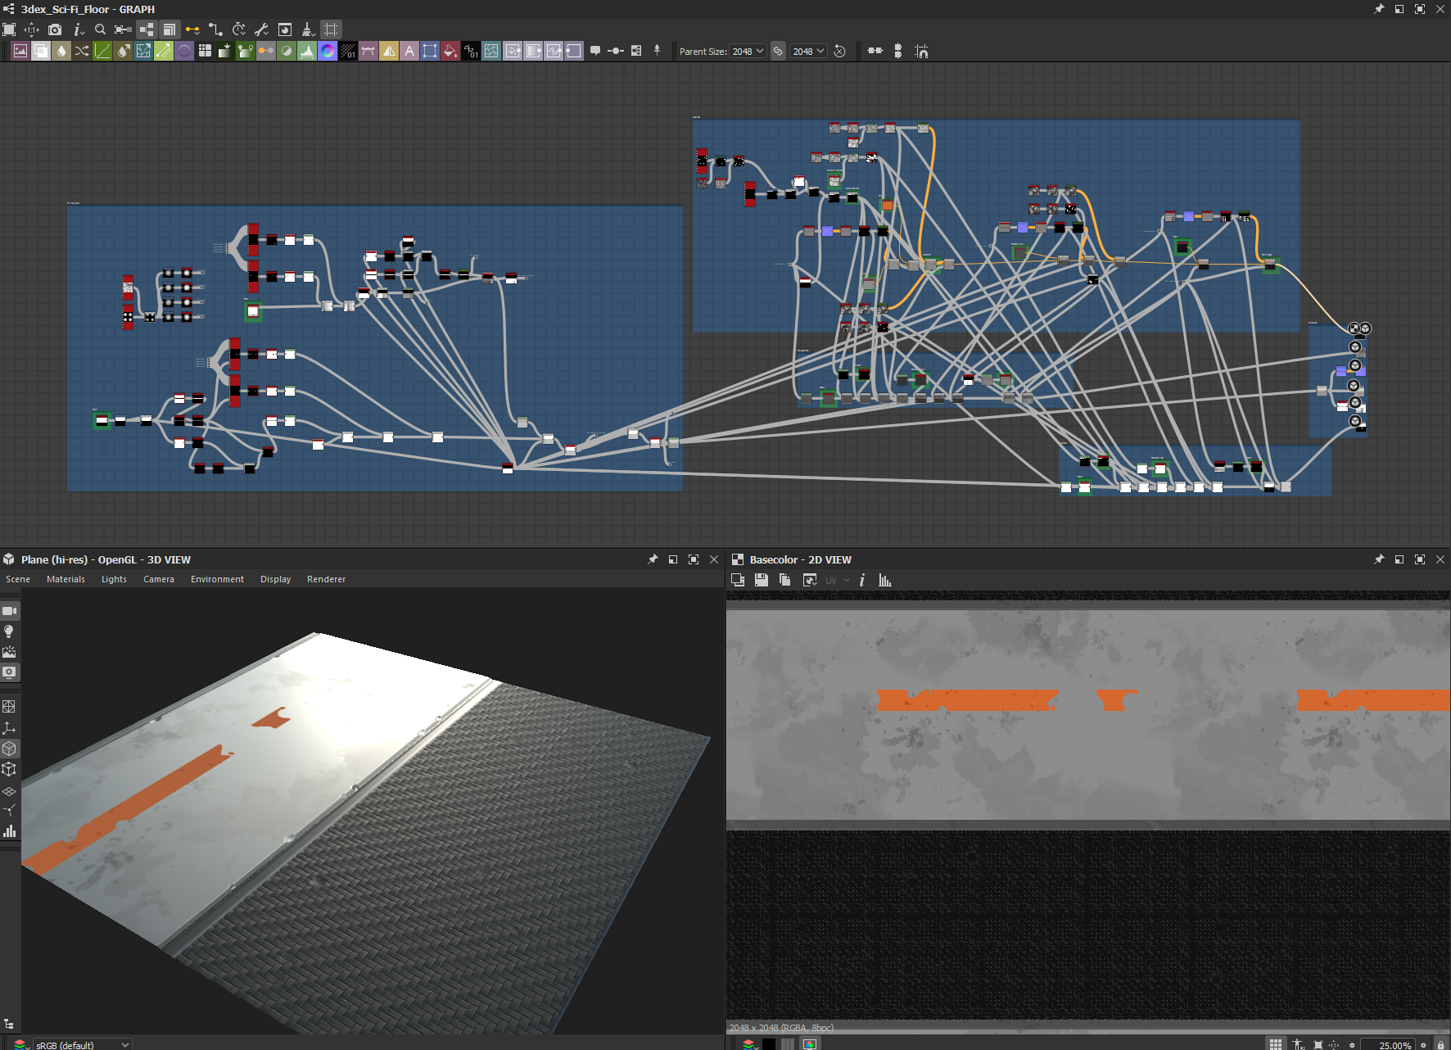Add a Bitmap node from the graph toolbar

20,51
